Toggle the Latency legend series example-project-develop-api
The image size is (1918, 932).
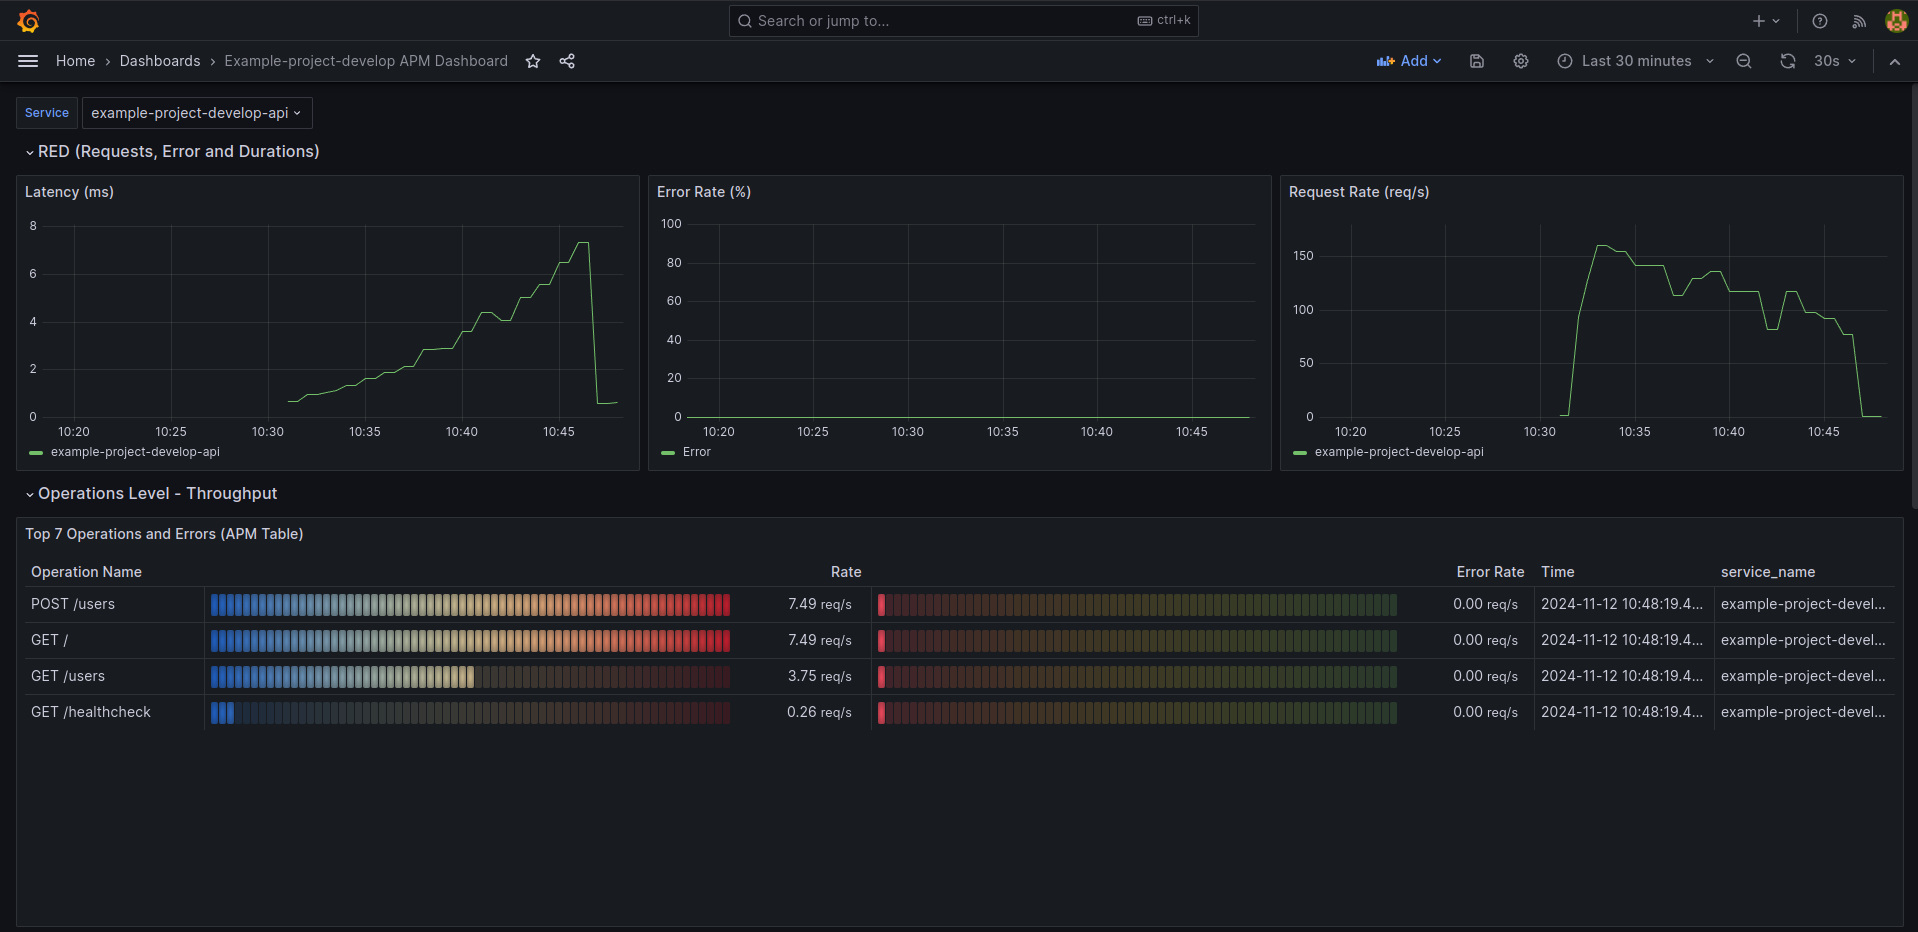point(135,452)
